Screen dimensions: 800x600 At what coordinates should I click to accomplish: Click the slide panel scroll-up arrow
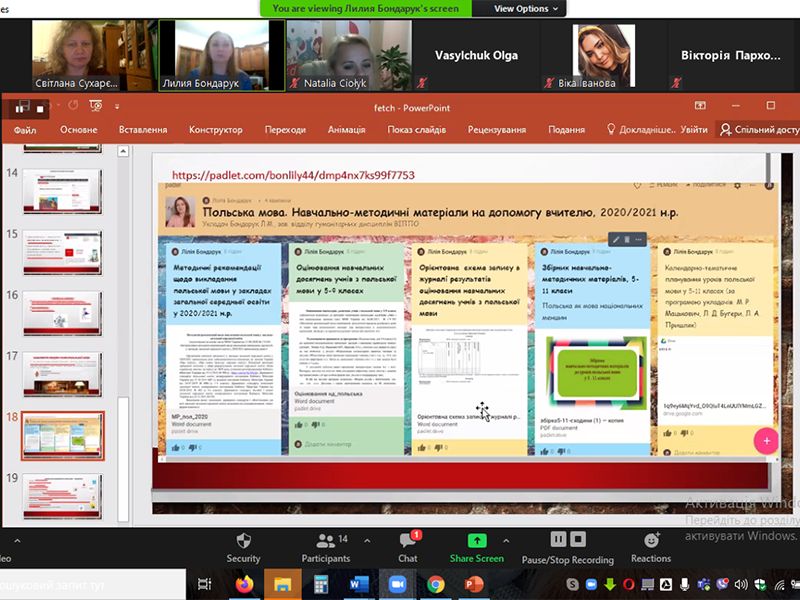[123, 151]
